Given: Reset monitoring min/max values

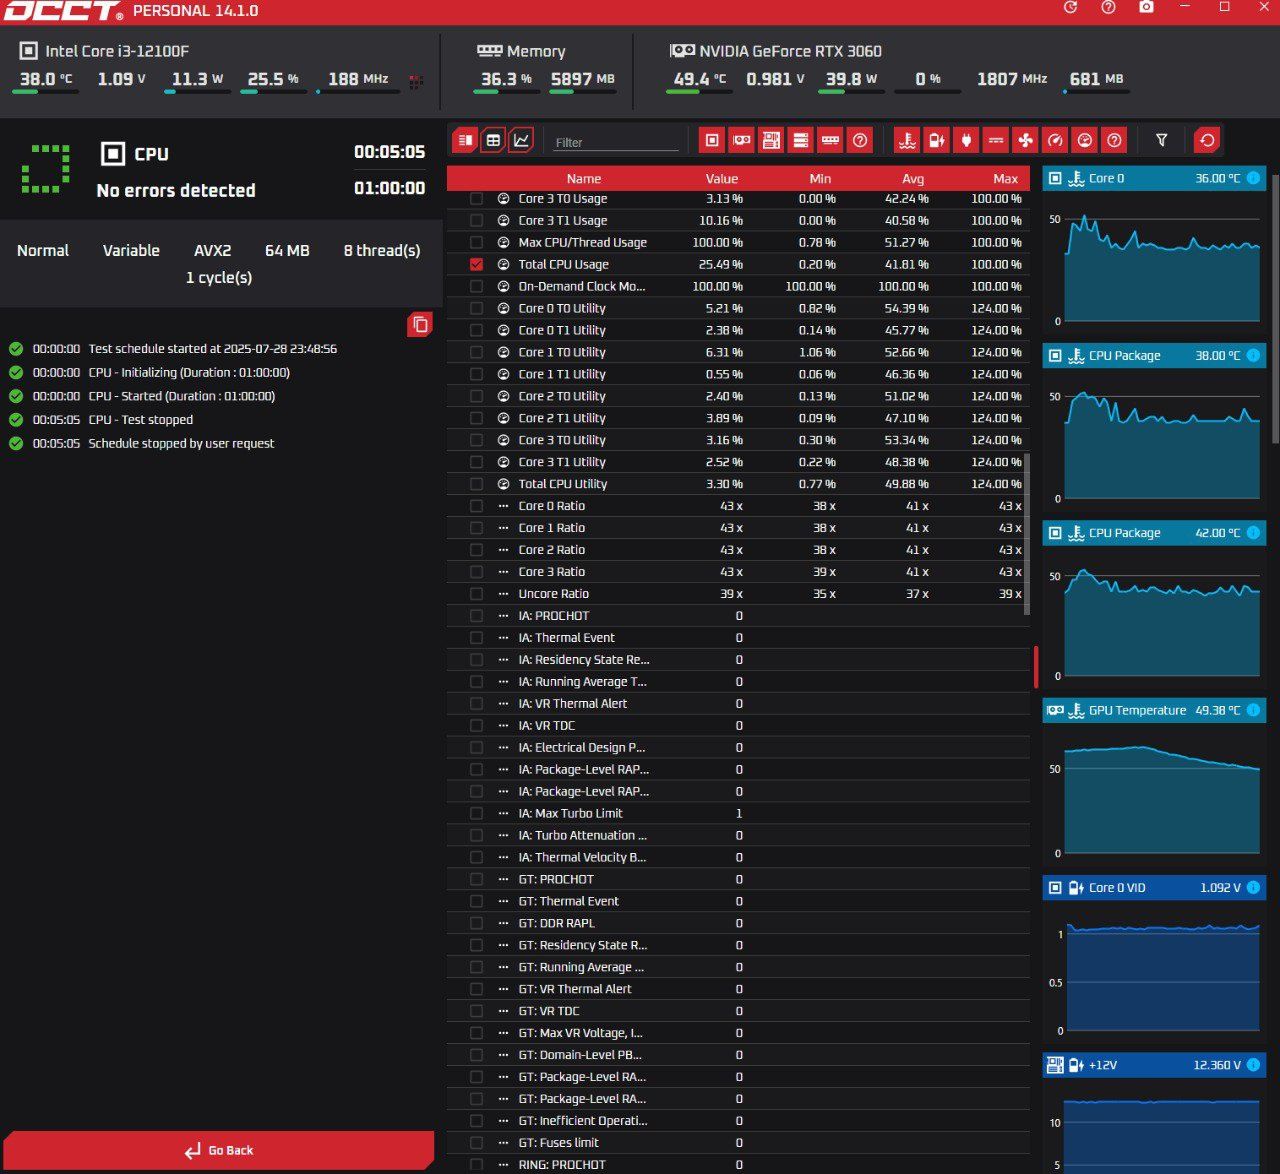Looking at the screenshot, I should click(x=1207, y=141).
